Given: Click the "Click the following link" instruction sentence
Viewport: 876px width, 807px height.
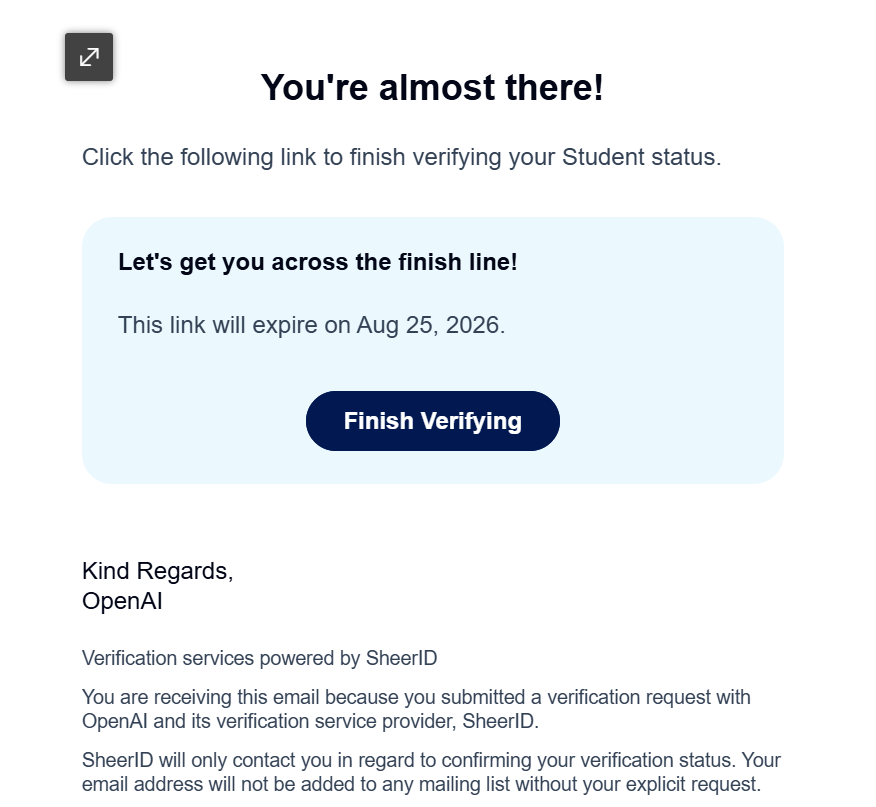Looking at the screenshot, I should pos(402,157).
